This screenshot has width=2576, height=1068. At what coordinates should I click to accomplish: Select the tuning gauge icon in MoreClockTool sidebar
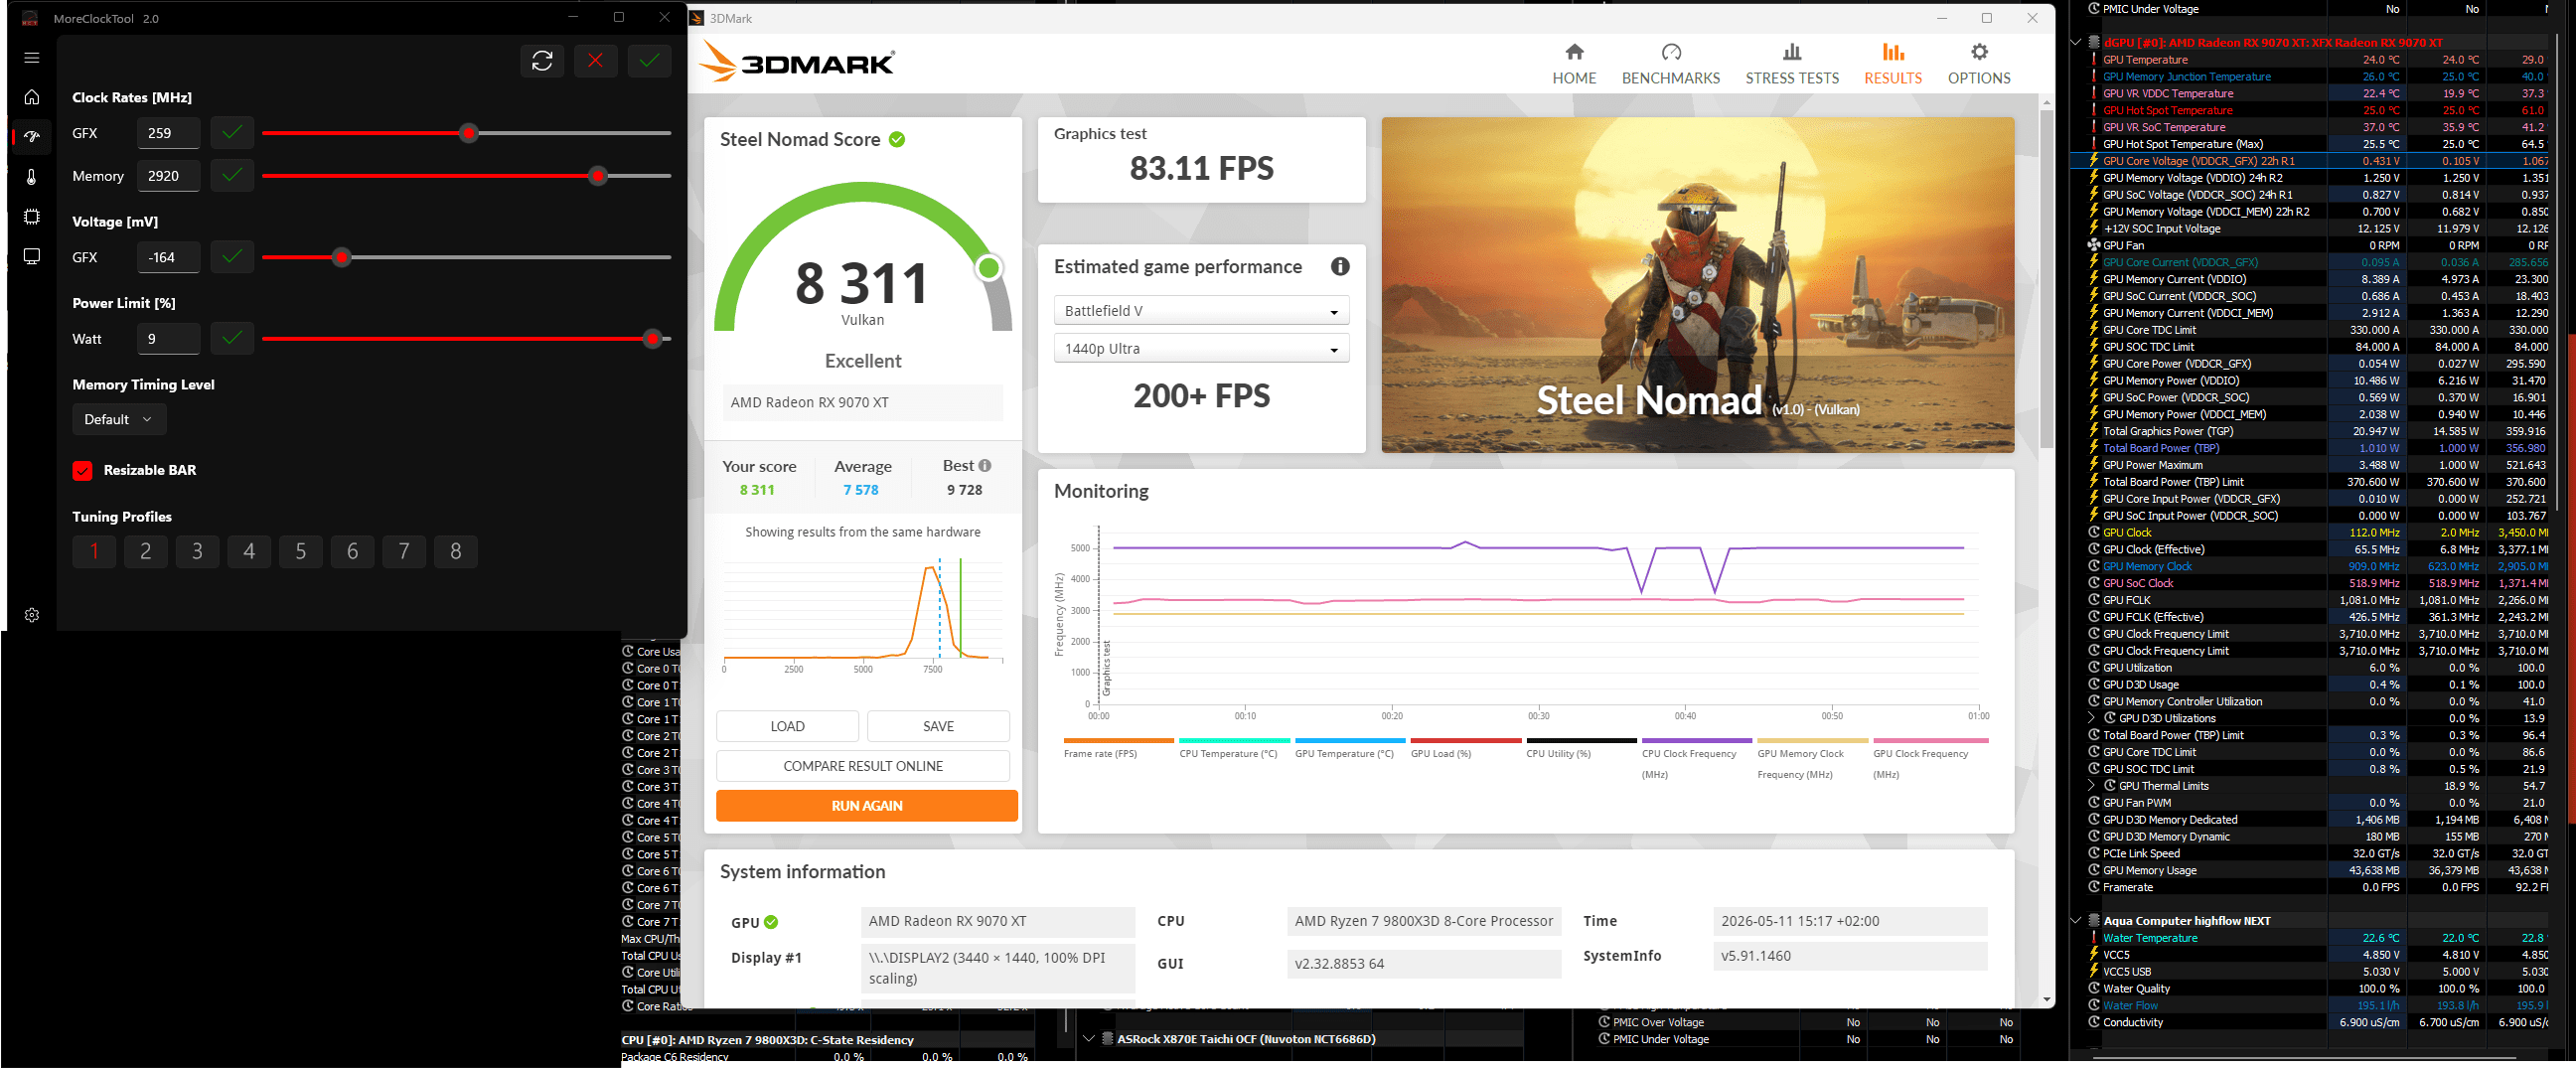[31, 136]
